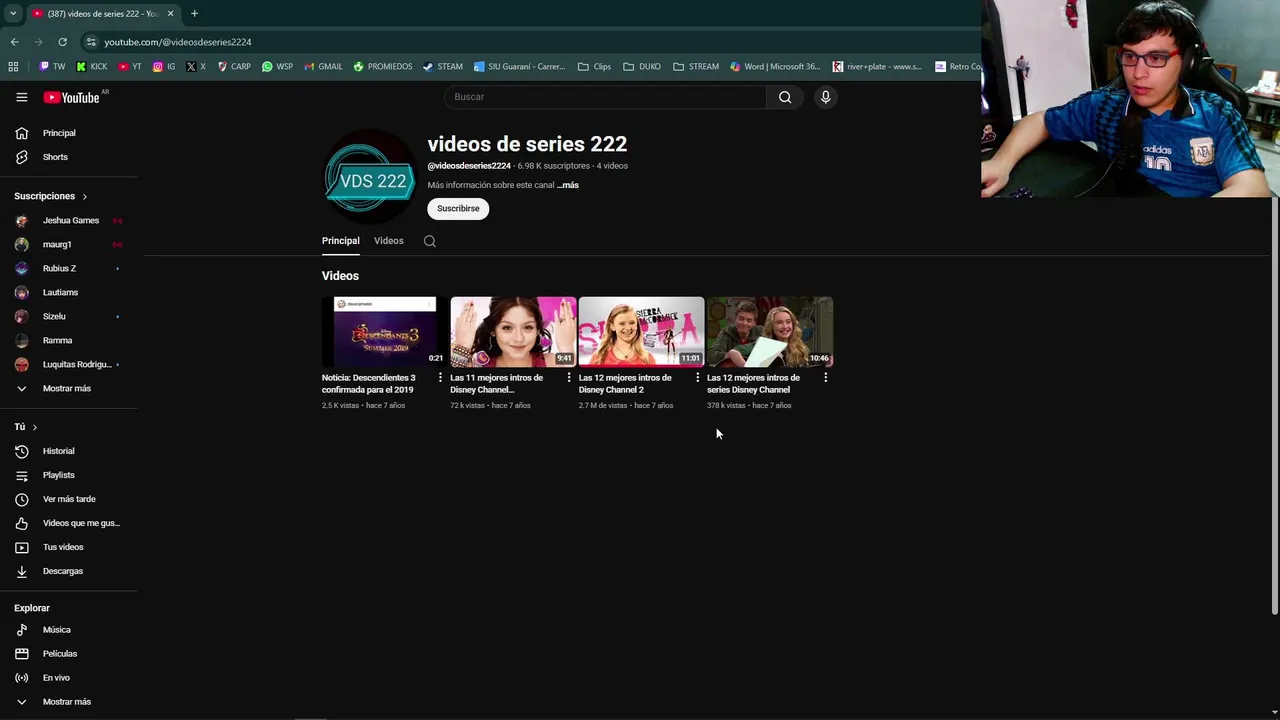Start voice search with the microphone icon
This screenshot has height=720, width=1280.
coord(825,97)
